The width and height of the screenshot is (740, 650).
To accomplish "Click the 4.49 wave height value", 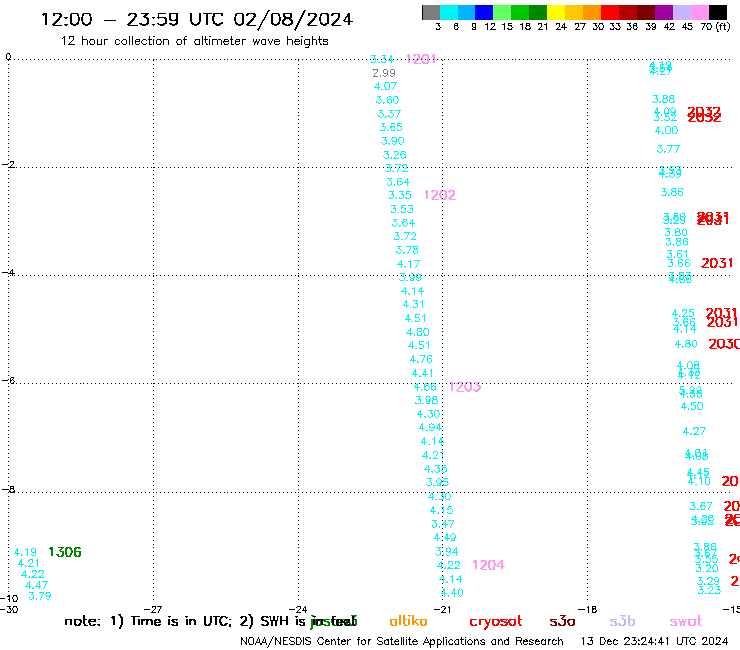I will tap(445, 537).
